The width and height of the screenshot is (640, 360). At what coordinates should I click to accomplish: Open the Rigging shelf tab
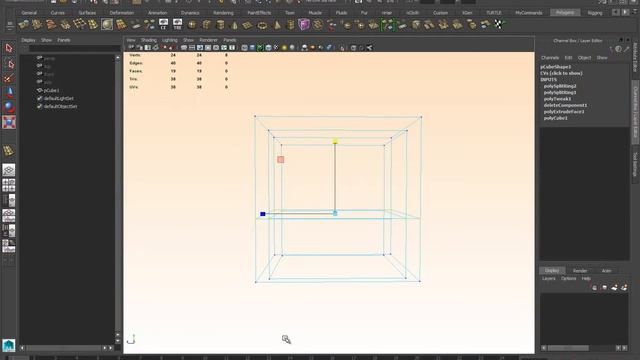(595, 13)
